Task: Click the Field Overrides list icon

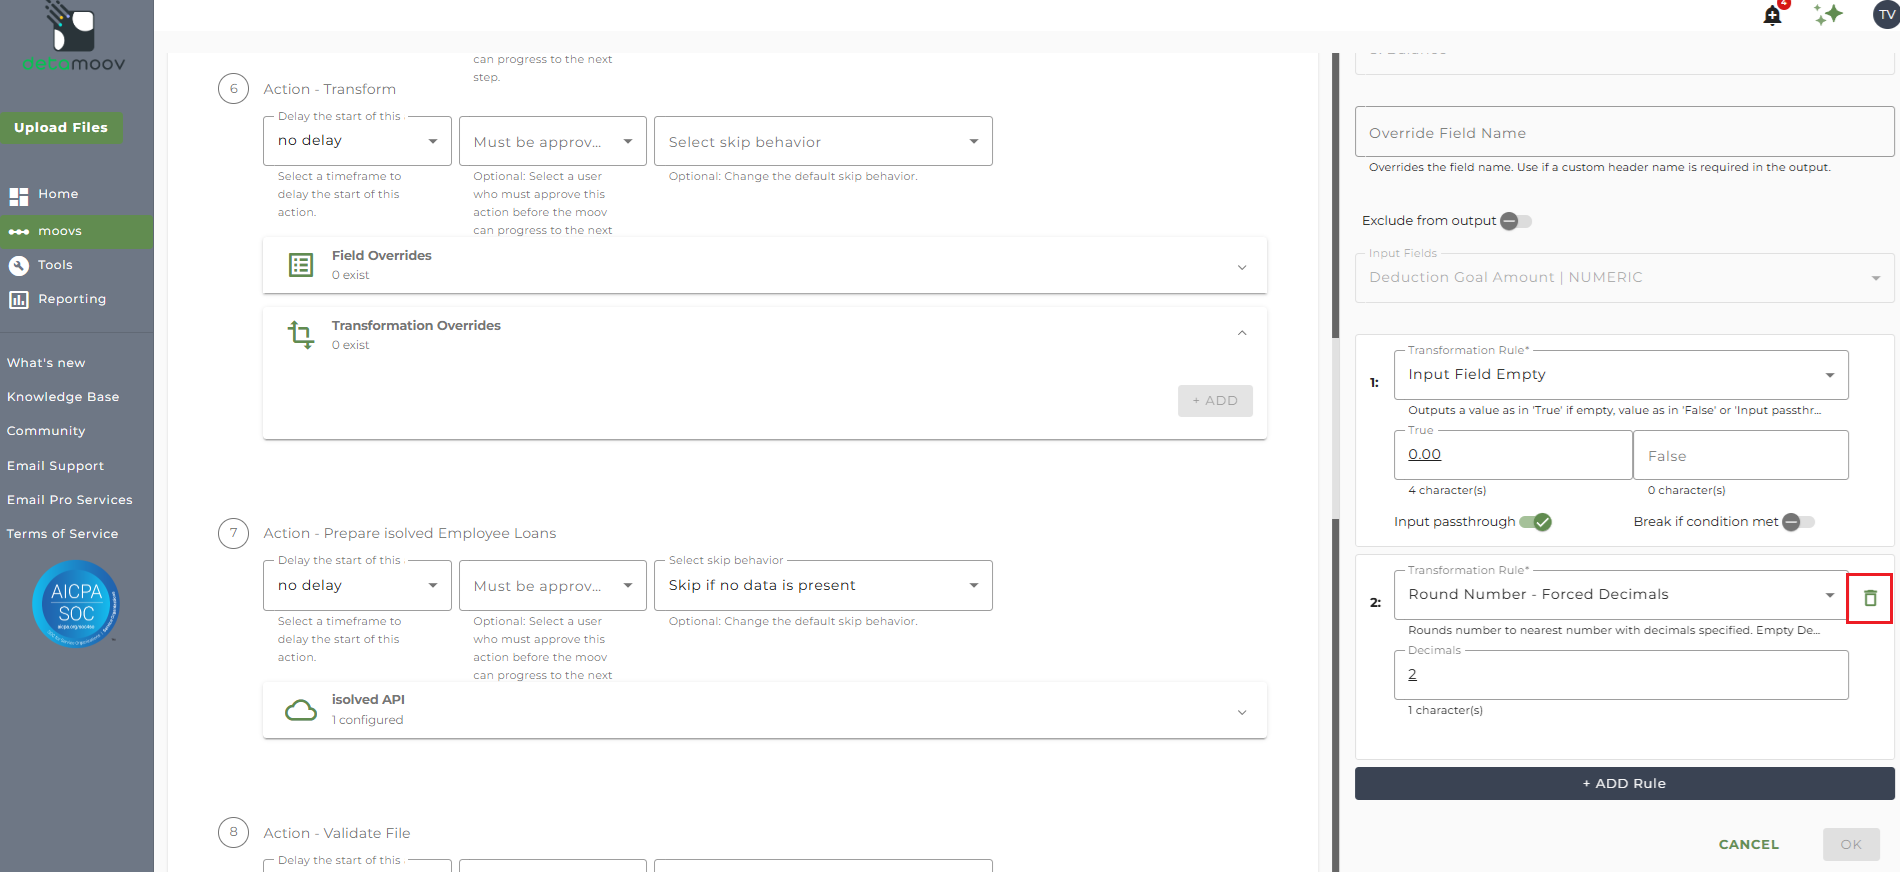Action: coord(301,265)
